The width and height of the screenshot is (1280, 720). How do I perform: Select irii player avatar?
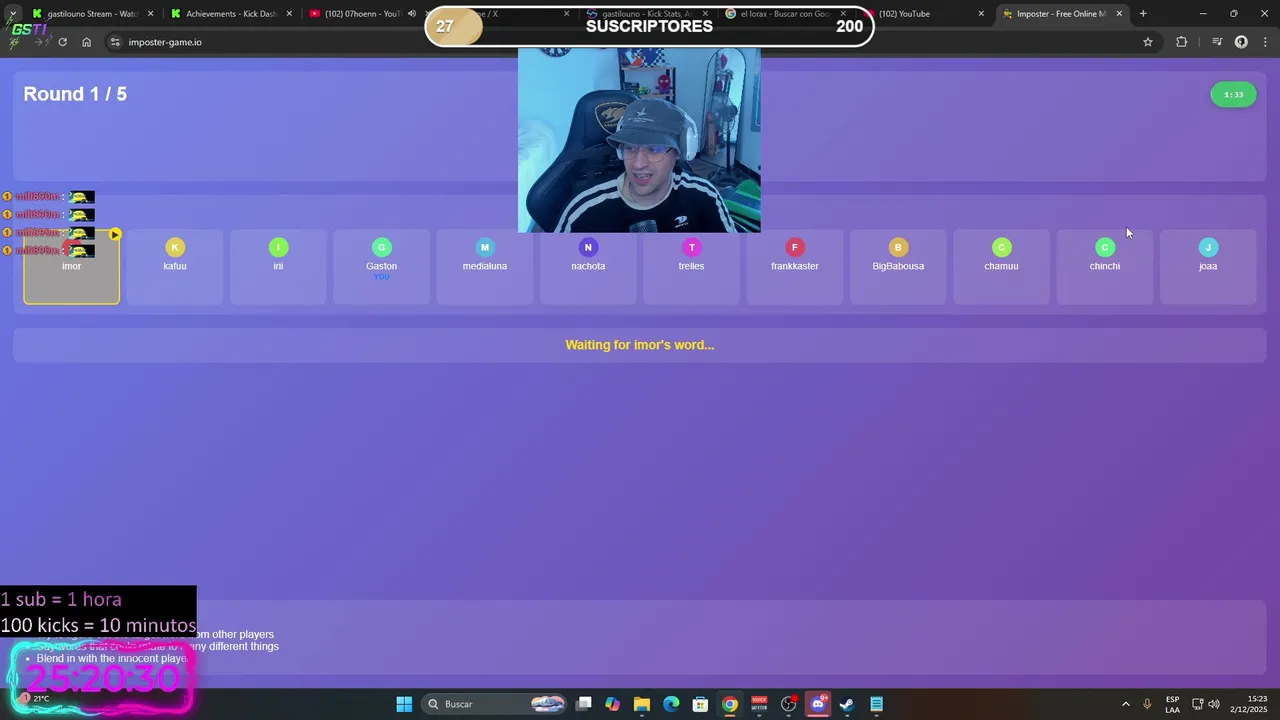(x=278, y=247)
